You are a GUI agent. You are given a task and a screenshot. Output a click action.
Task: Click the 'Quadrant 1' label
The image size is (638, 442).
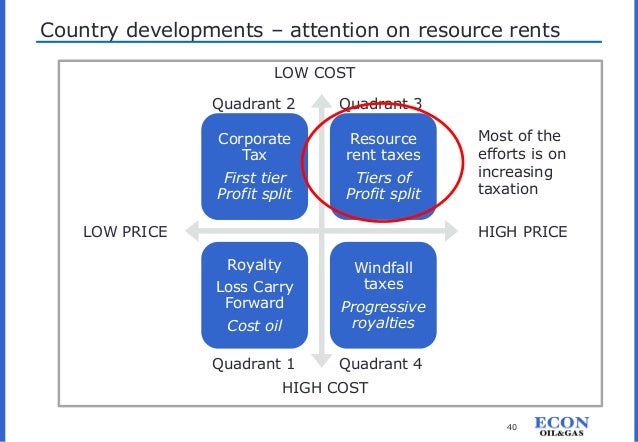253,363
